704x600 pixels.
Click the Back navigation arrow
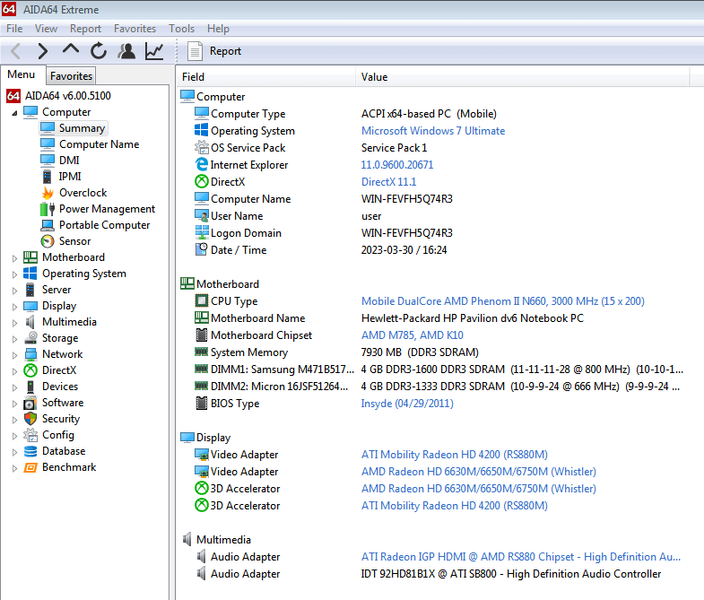click(x=16, y=51)
